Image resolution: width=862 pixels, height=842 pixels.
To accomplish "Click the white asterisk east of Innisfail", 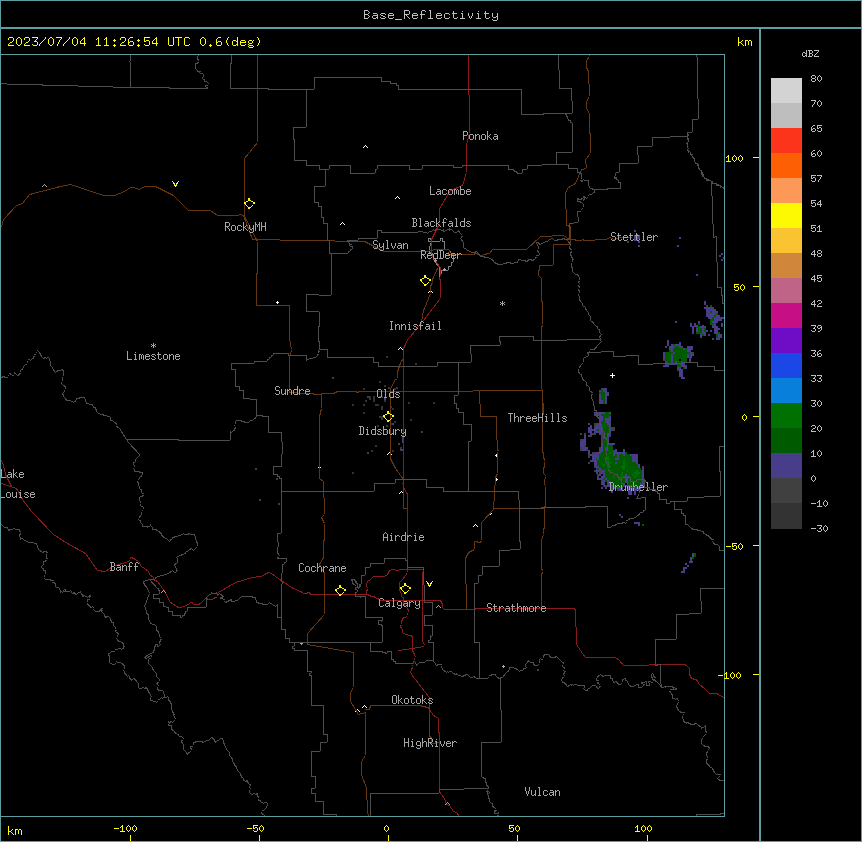I will (502, 303).
